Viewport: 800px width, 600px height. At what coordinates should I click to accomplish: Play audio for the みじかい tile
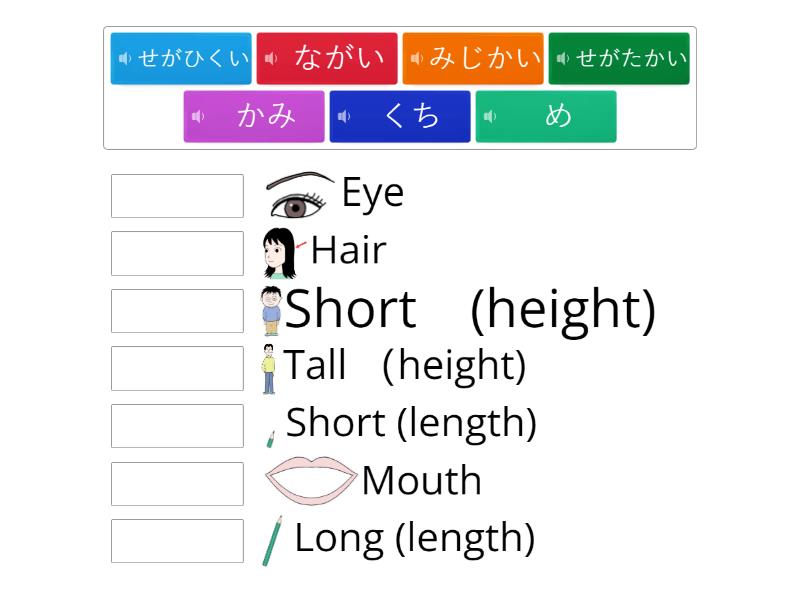click(417, 58)
